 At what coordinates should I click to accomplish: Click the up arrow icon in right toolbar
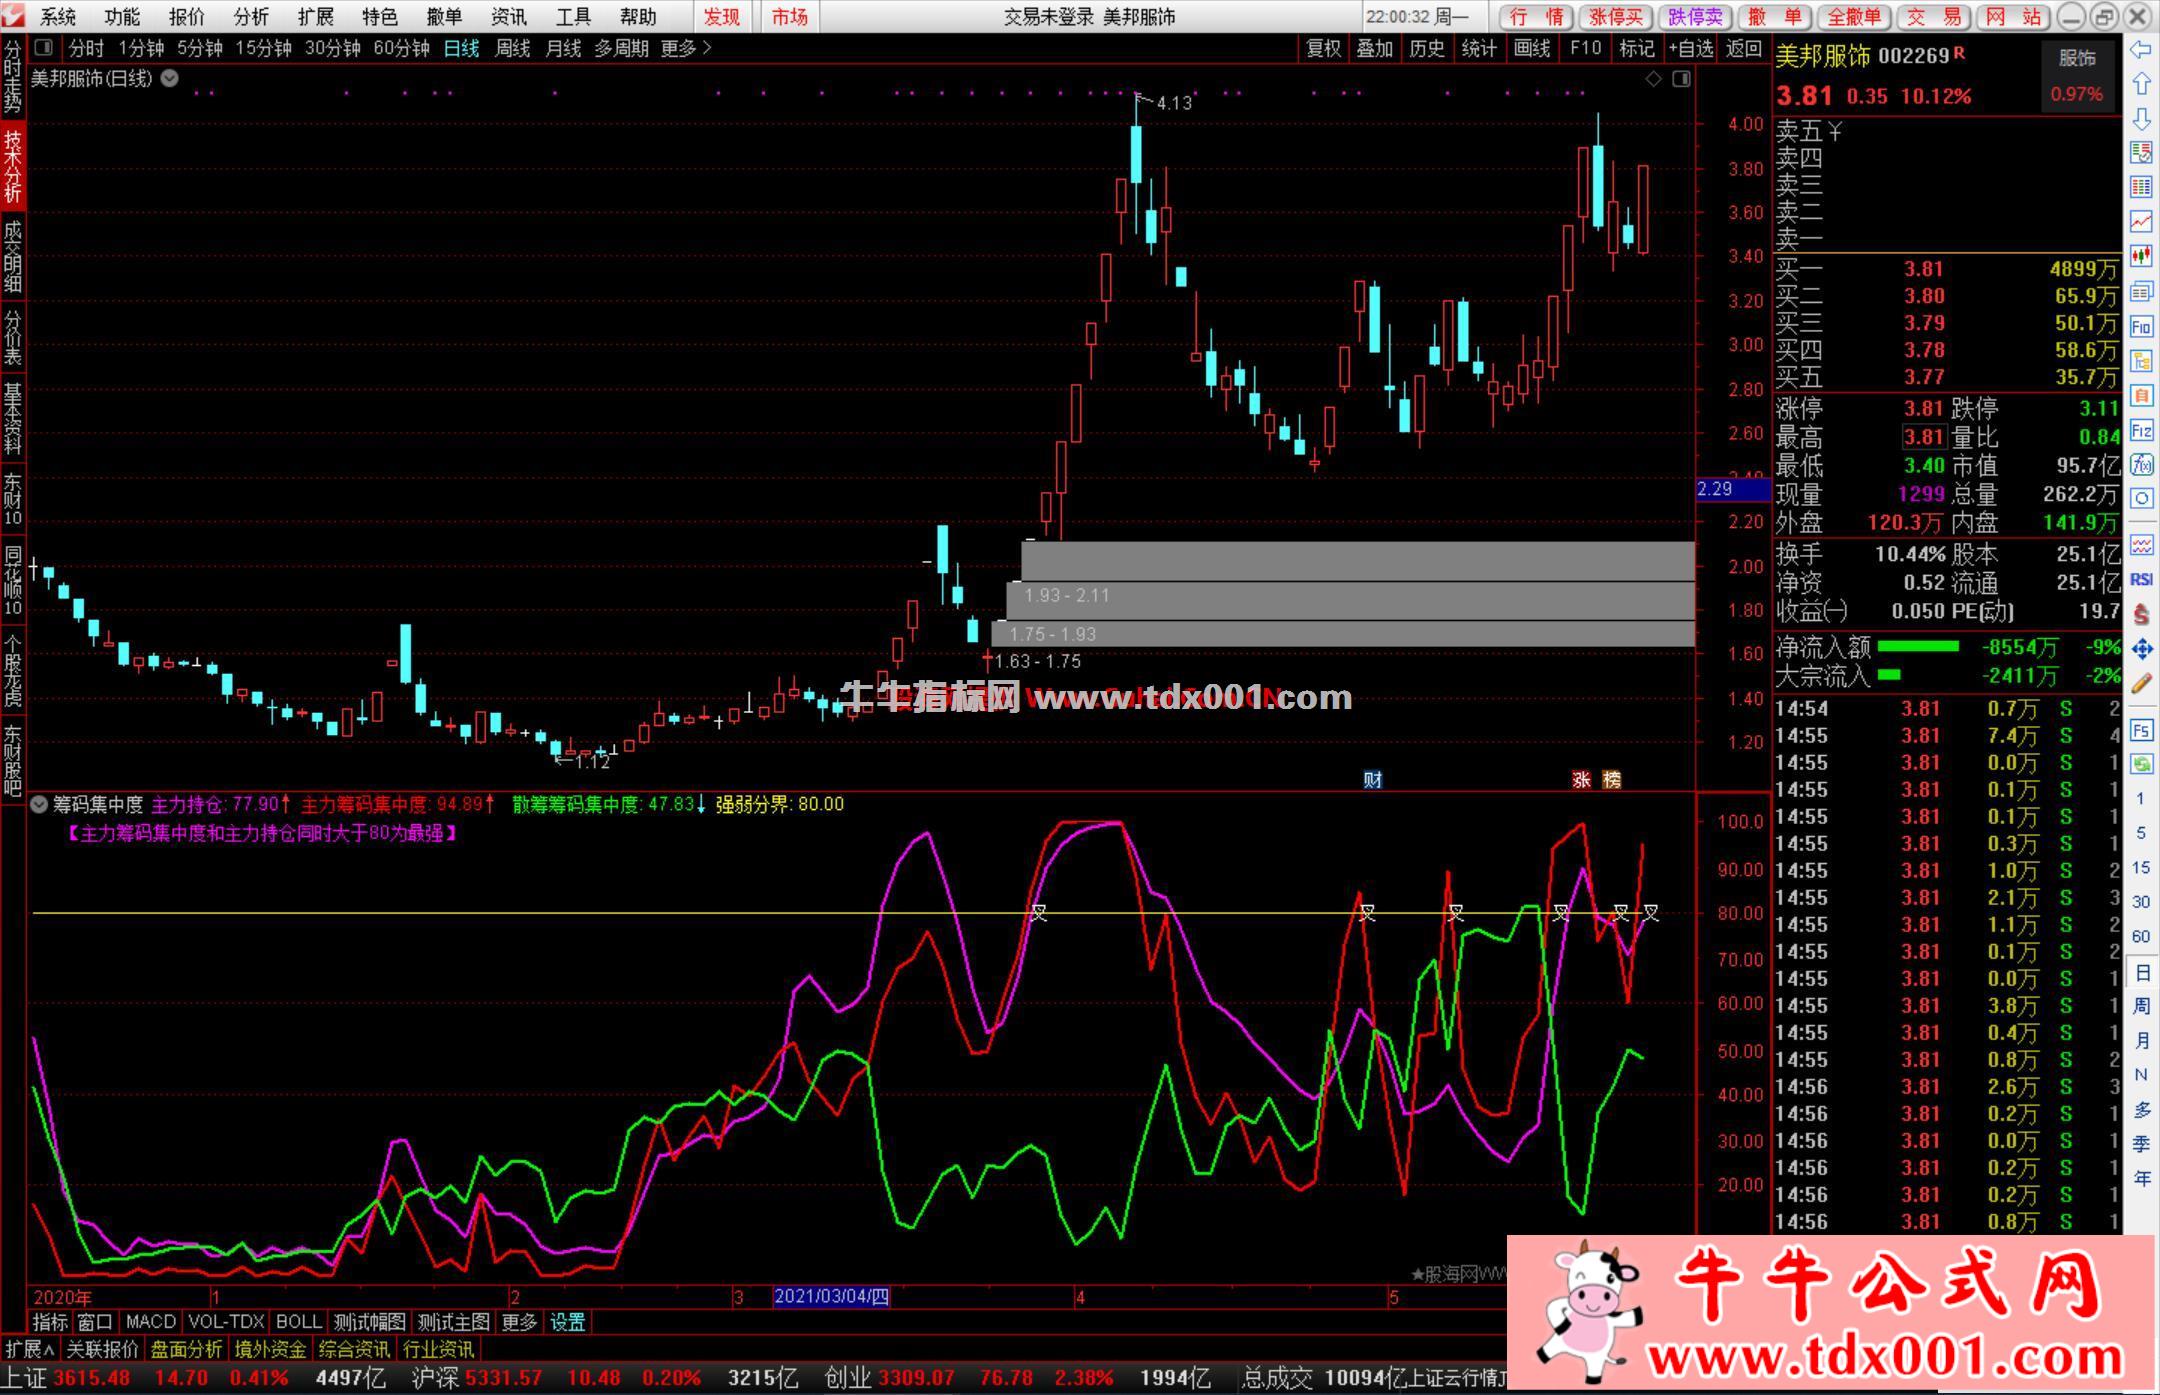click(x=2141, y=84)
